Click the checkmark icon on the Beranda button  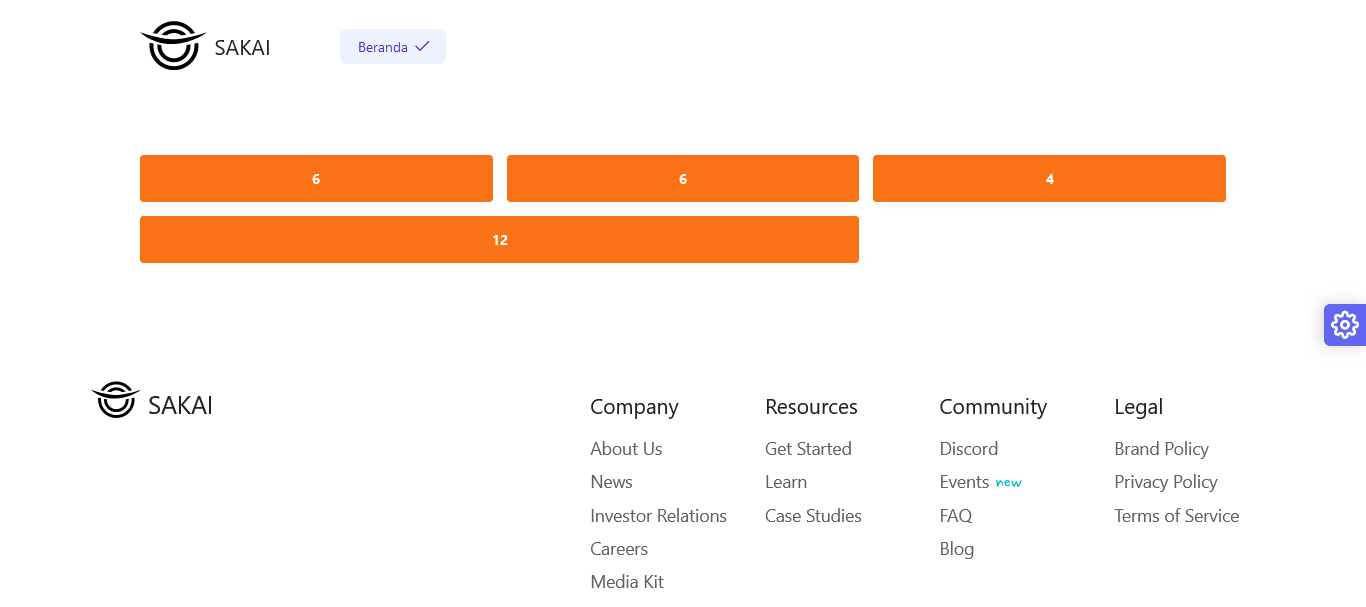coord(422,46)
